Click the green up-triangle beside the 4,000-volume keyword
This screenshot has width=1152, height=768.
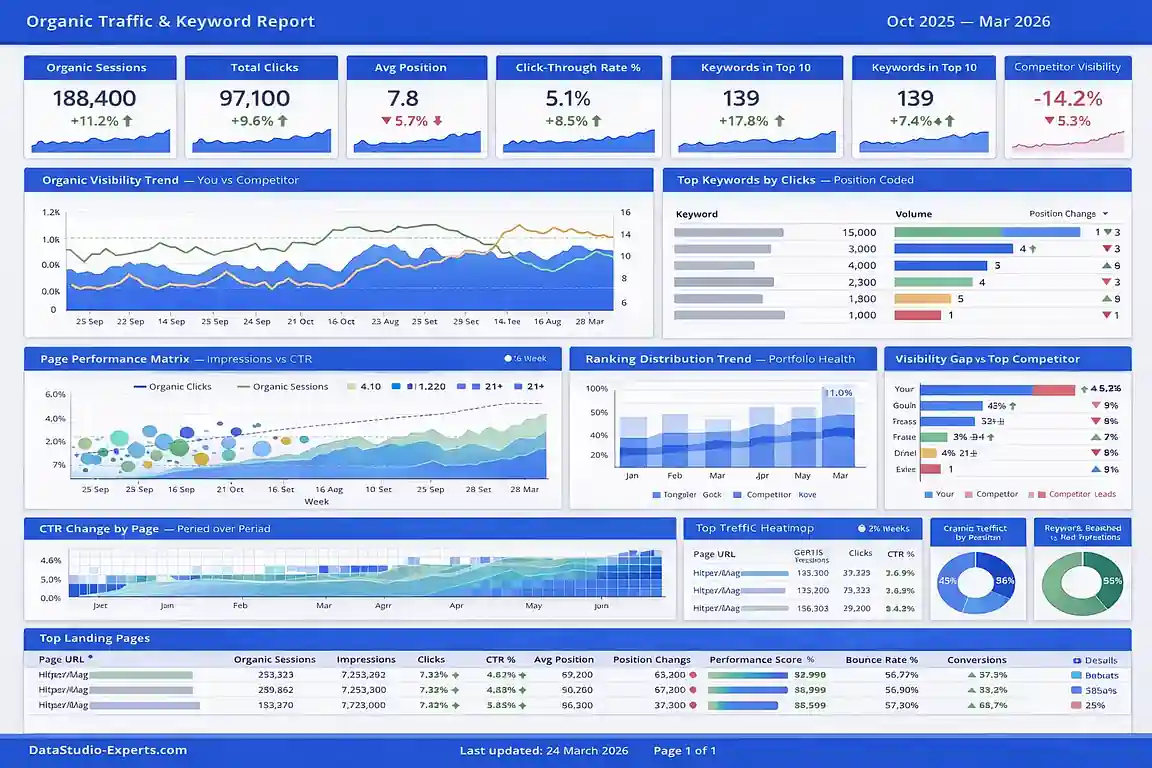[x=1106, y=265]
